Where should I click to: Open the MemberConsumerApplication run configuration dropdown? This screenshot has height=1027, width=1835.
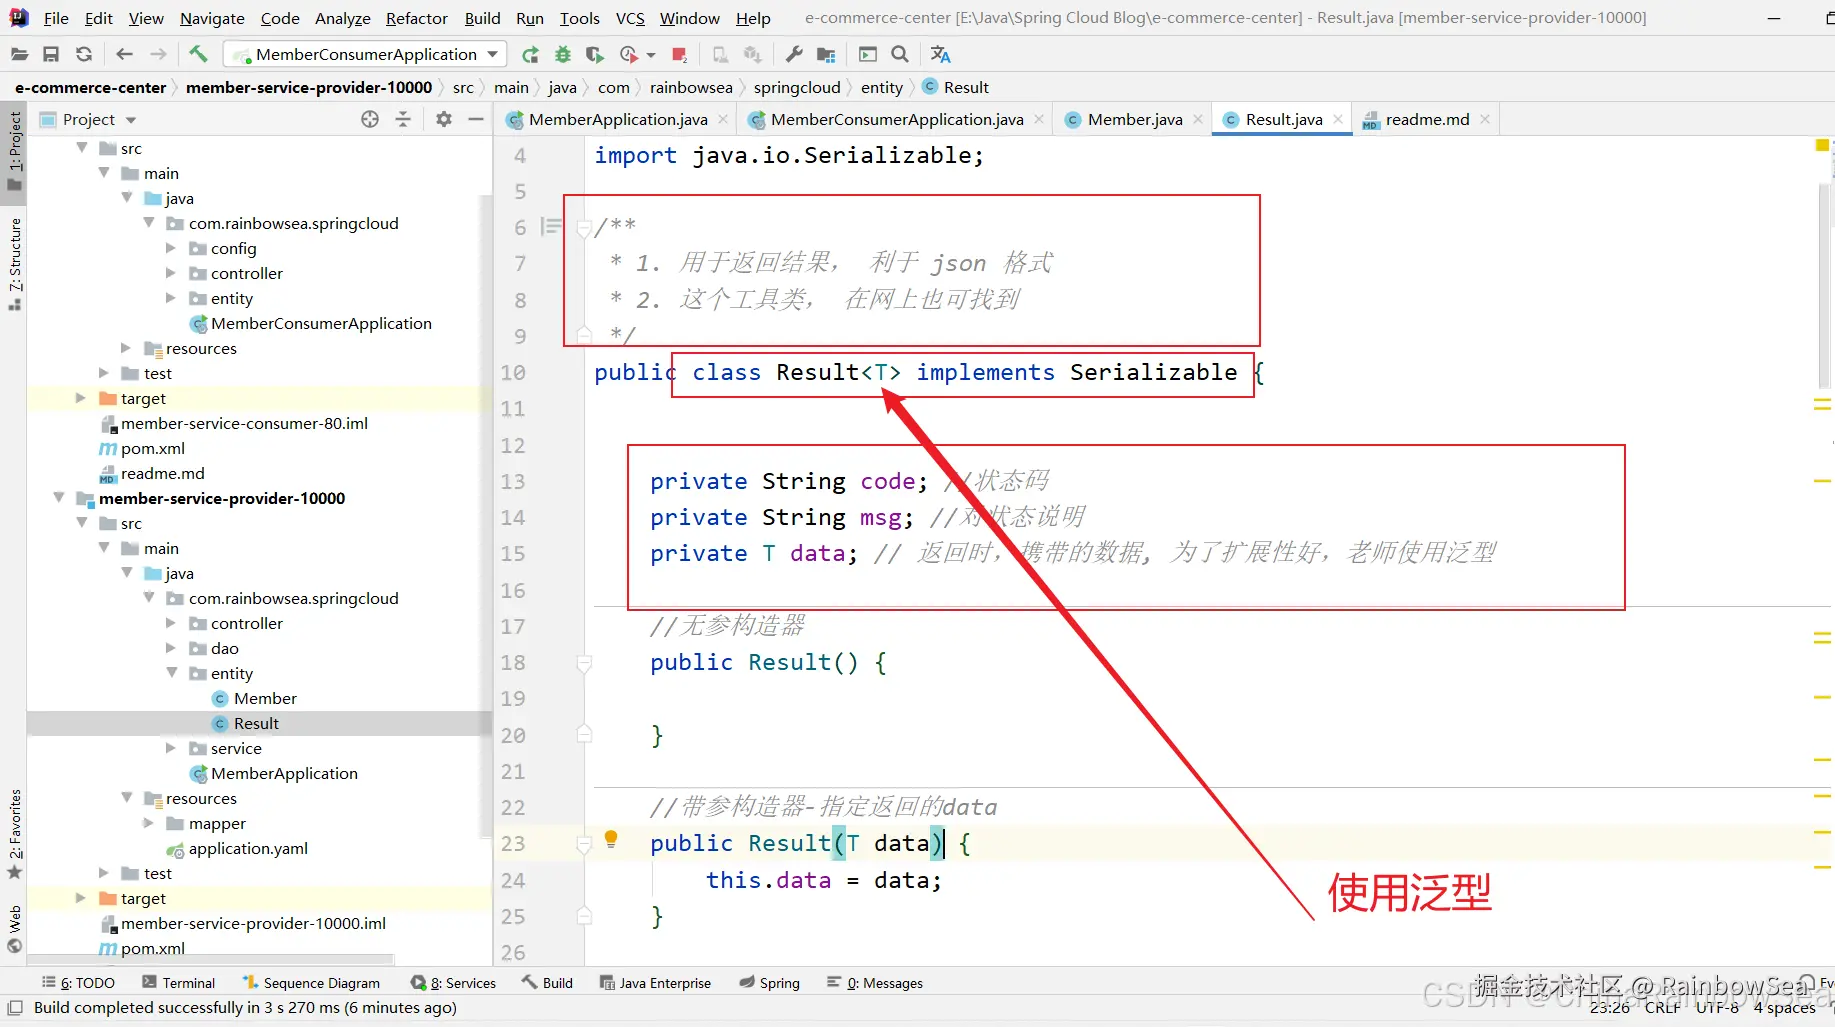click(365, 54)
